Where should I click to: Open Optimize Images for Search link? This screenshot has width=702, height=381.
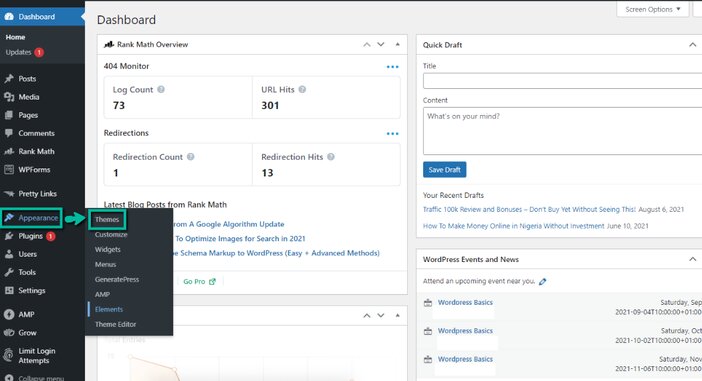tap(240, 239)
